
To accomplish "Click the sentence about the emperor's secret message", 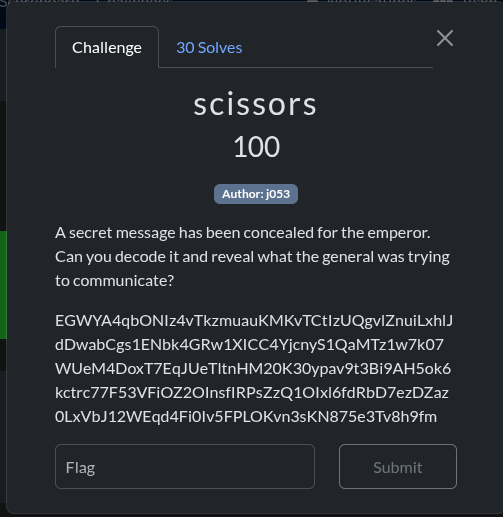I will click(x=243, y=233).
